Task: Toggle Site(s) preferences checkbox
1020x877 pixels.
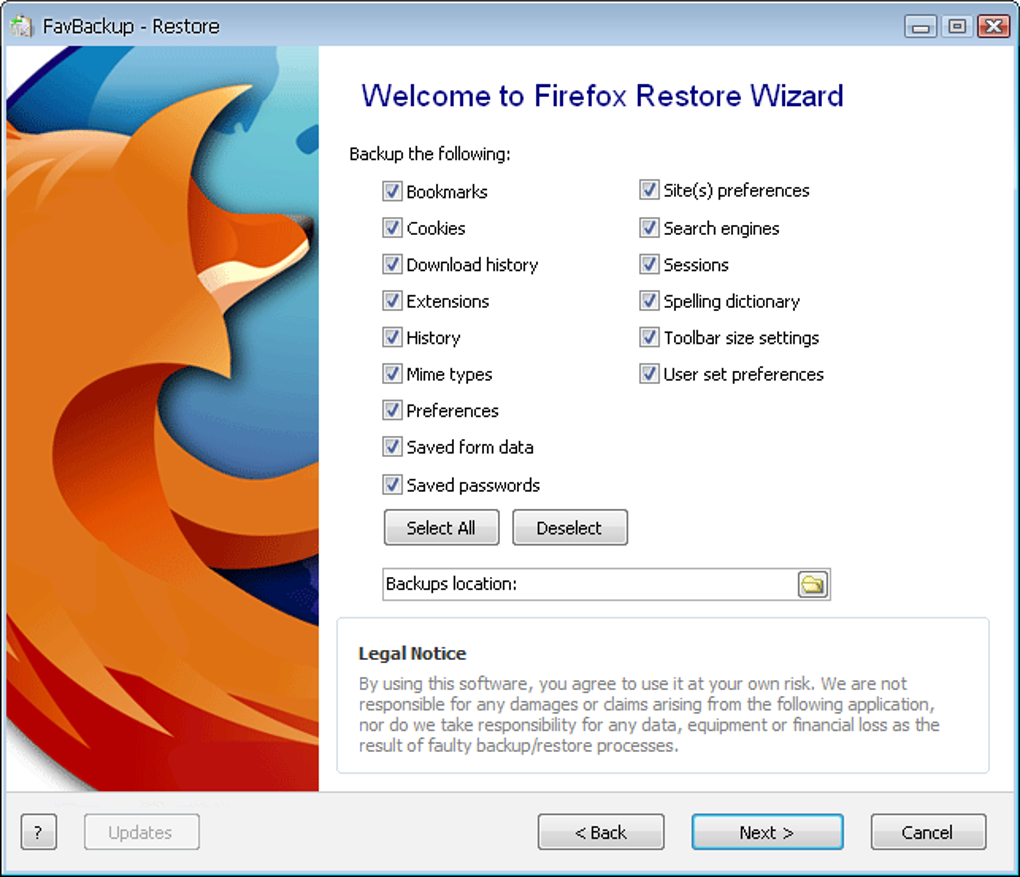Action: (x=649, y=190)
